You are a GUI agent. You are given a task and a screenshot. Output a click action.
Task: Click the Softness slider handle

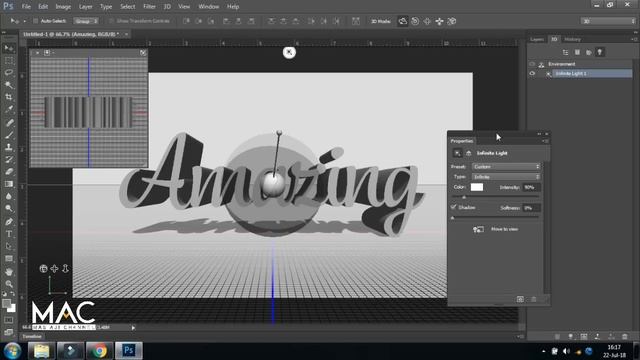click(453, 218)
